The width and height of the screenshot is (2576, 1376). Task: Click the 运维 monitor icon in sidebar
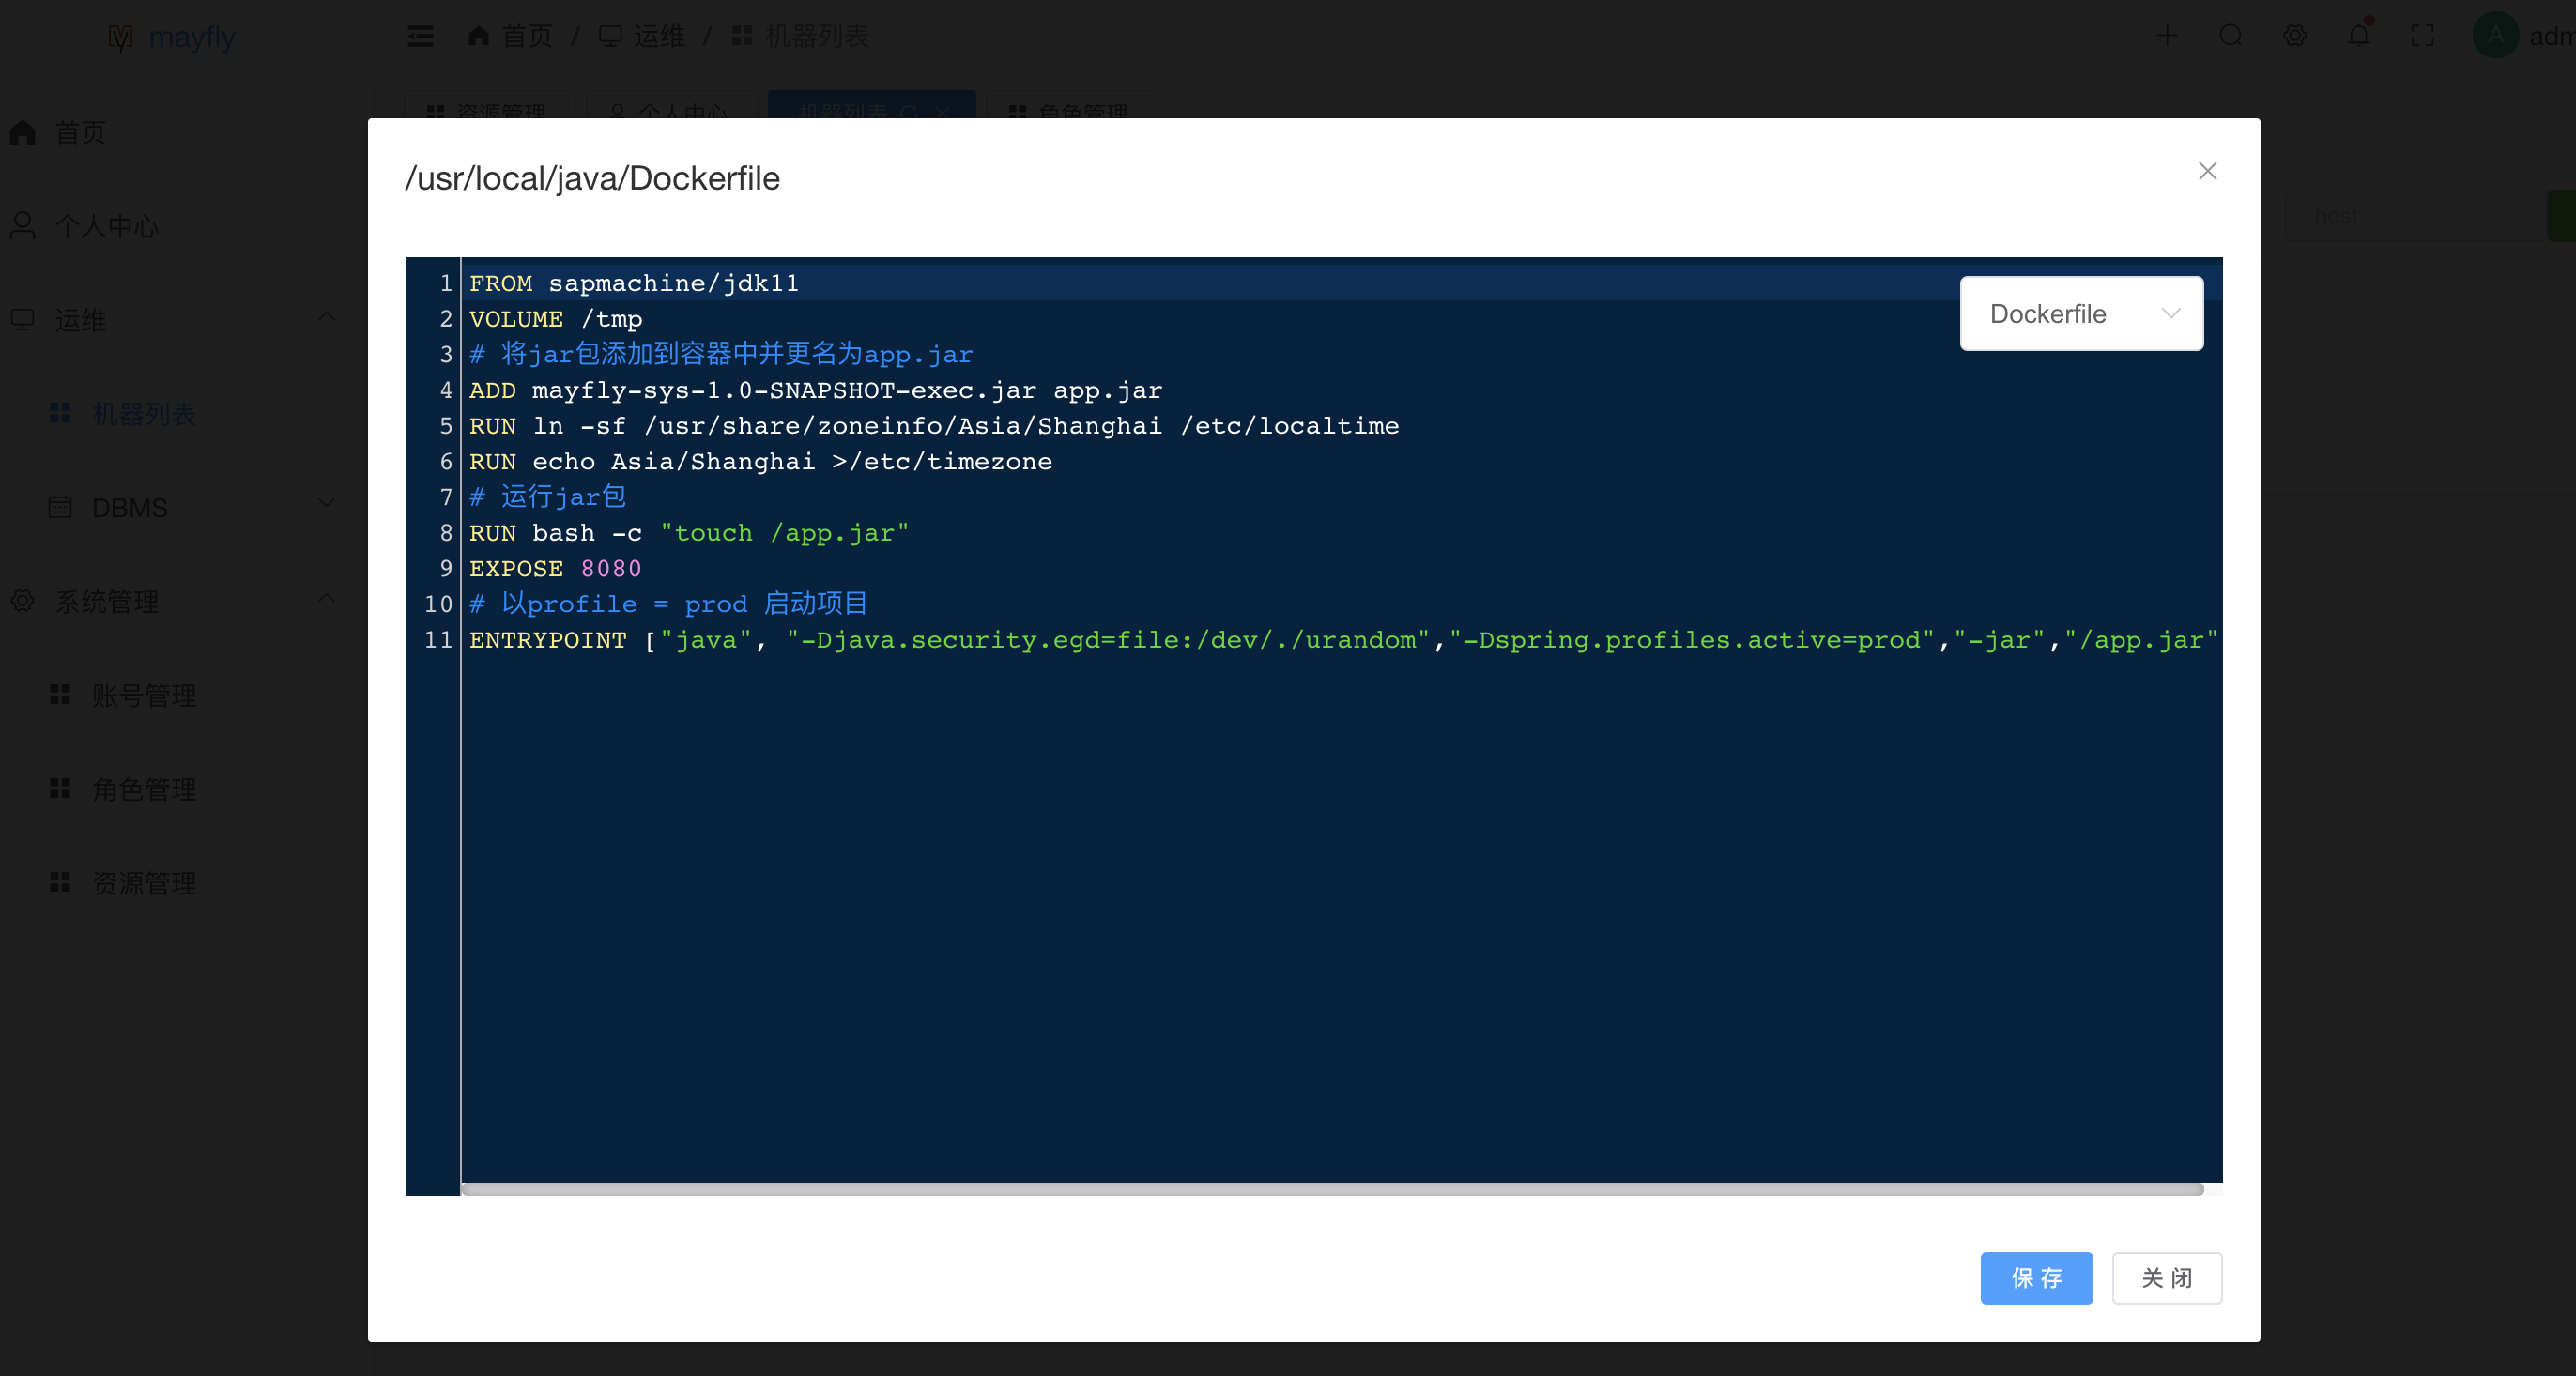pos(23,320)
